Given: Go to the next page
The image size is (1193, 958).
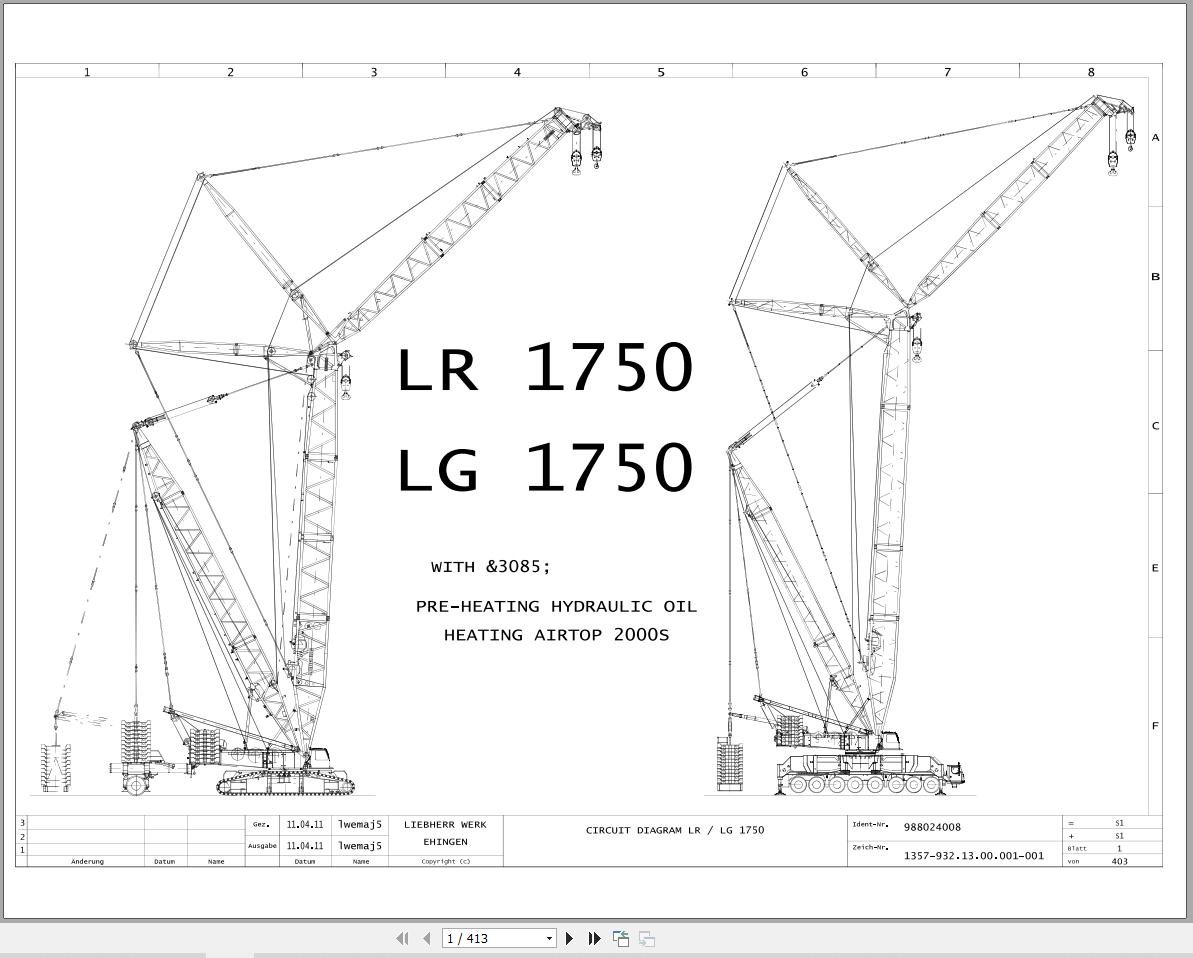Looking at the screenshot, I should (569, 938).
